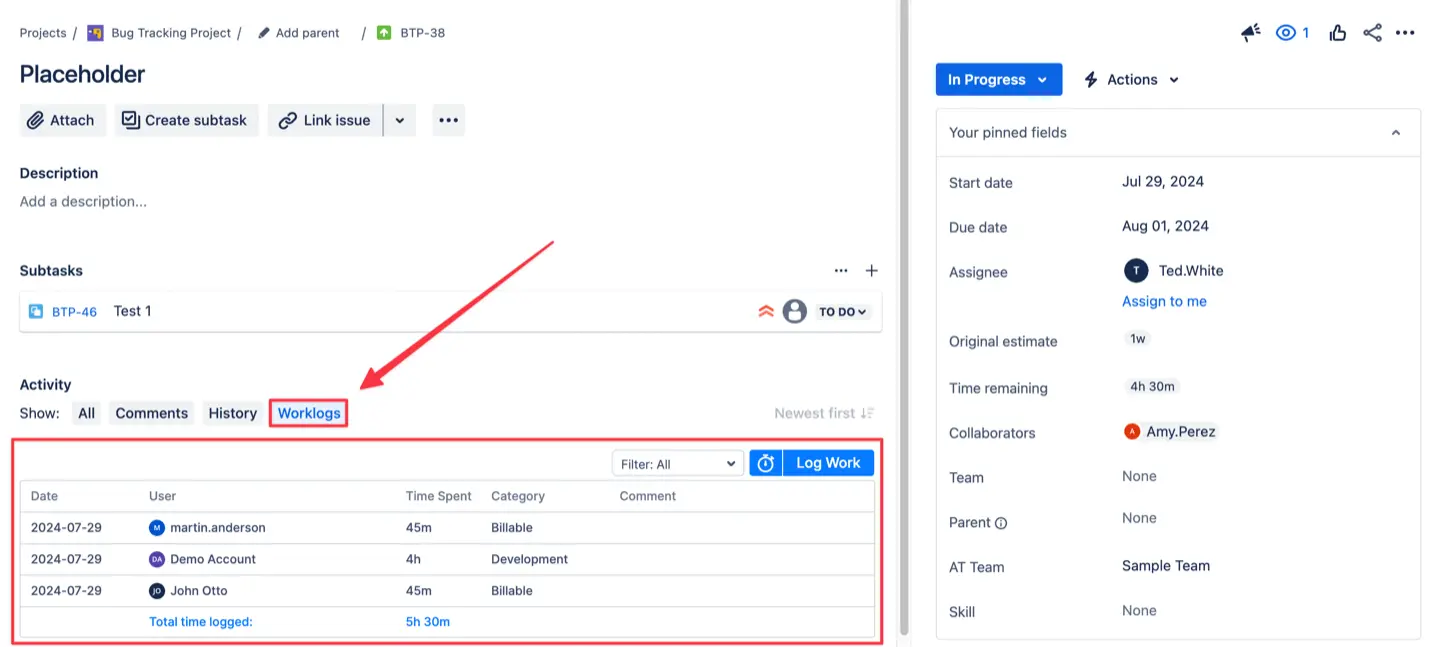
Task: Open the In Progress status dropdown
Action: click(x=998, y=79)
